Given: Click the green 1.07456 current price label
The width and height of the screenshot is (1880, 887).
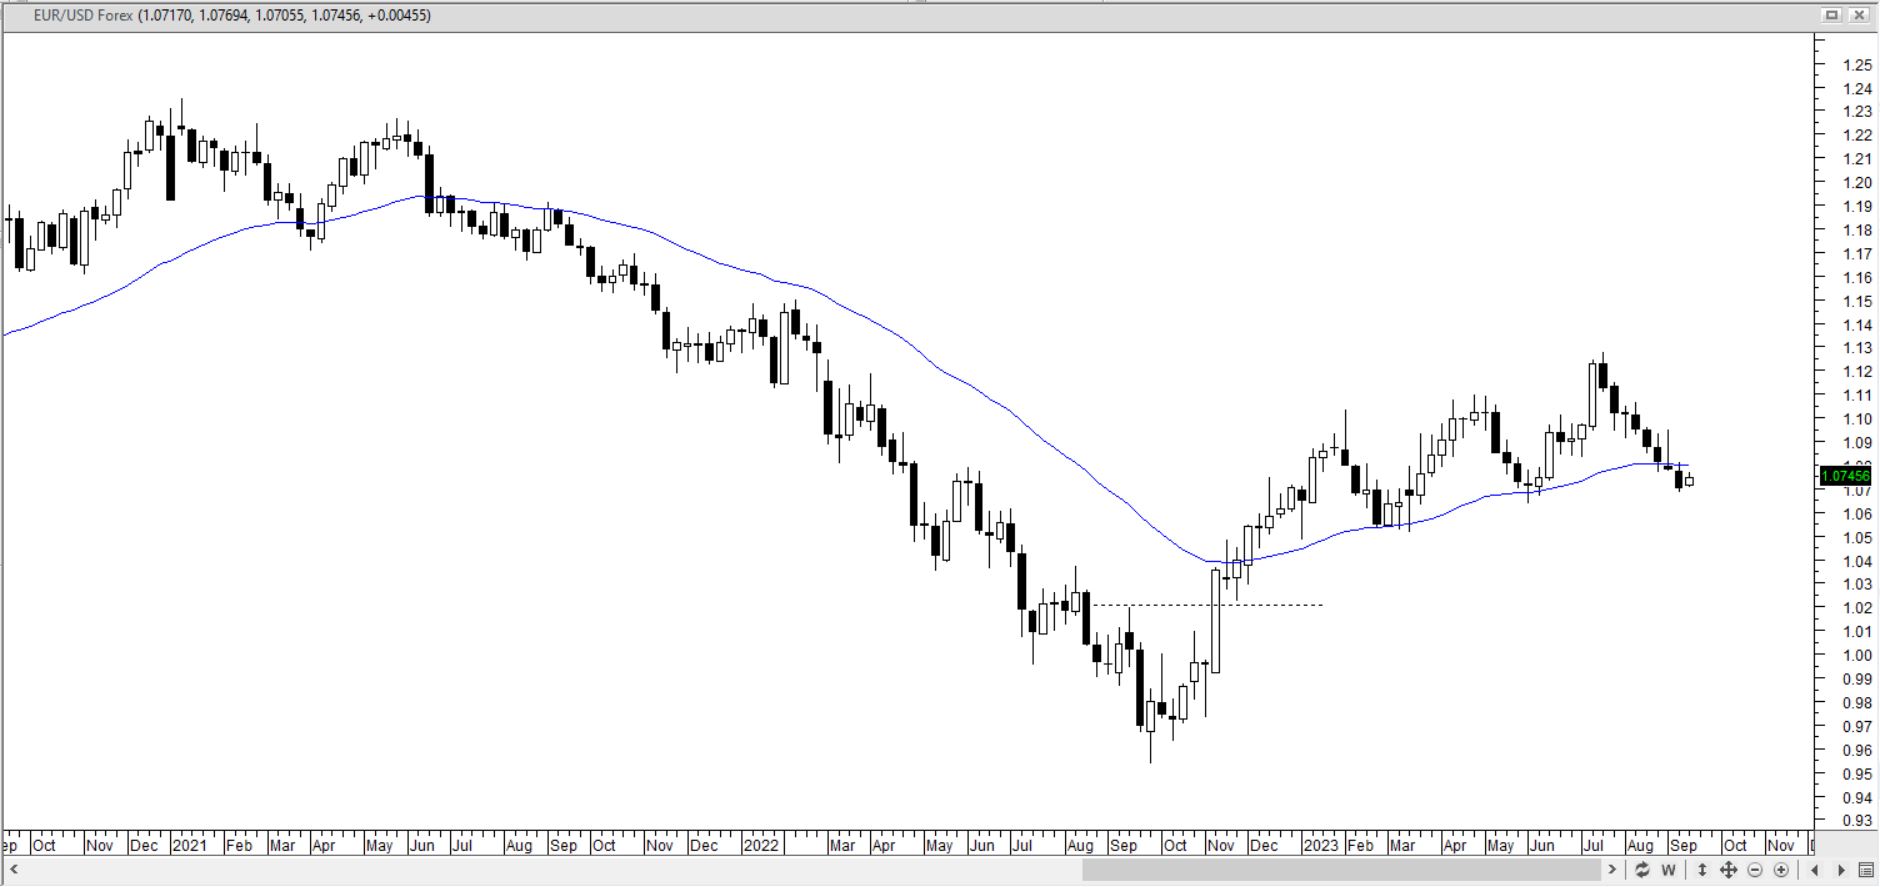Looking at the screenshot, I should (1844, 476).
